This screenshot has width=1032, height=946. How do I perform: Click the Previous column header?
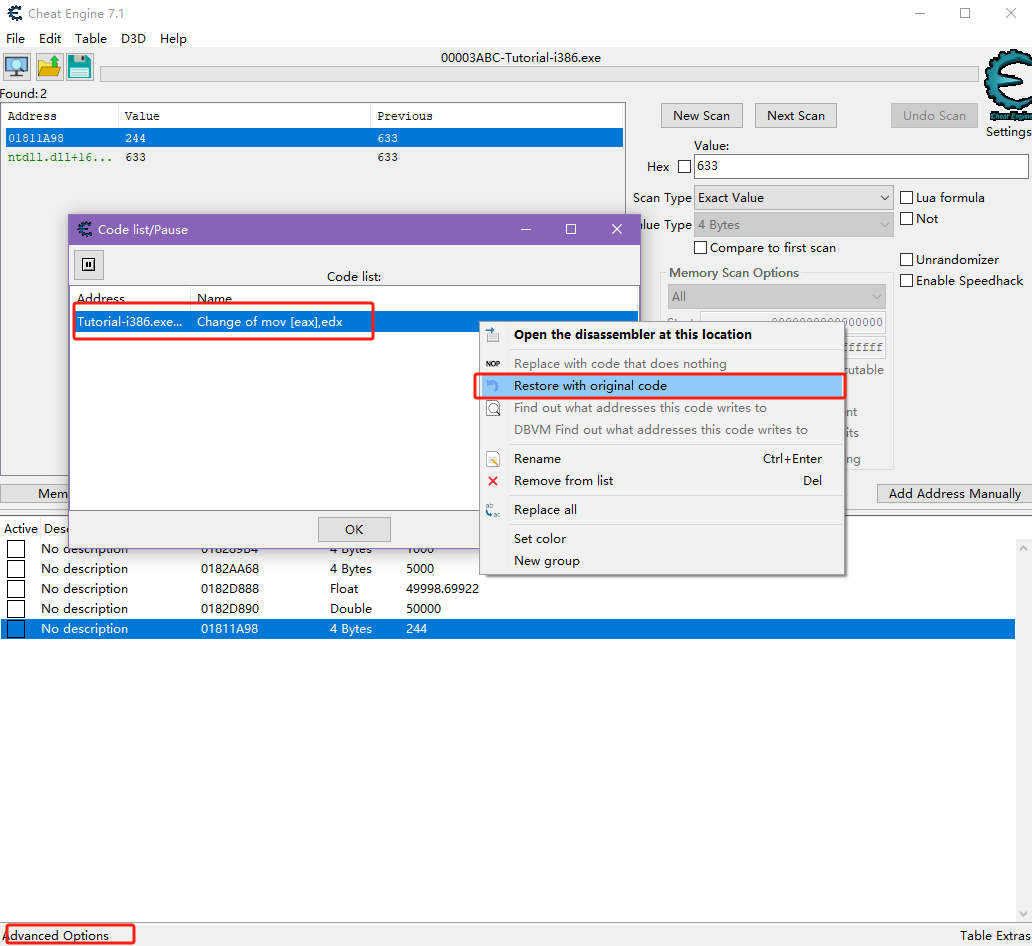click(x=497, y=117)
